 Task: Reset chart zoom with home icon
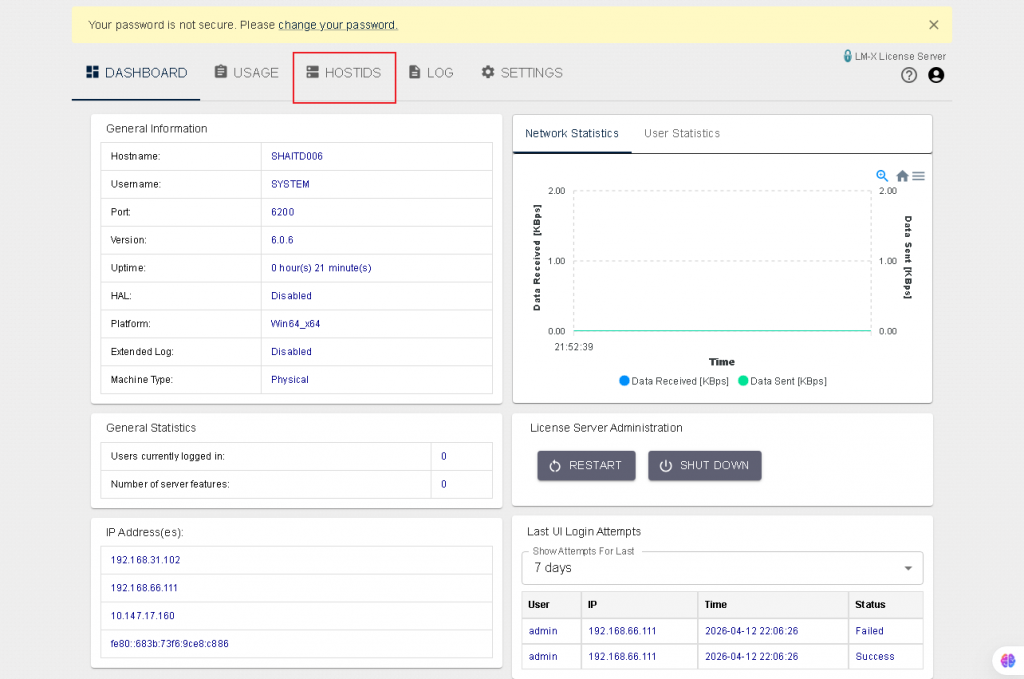click(x=902, y=176)
